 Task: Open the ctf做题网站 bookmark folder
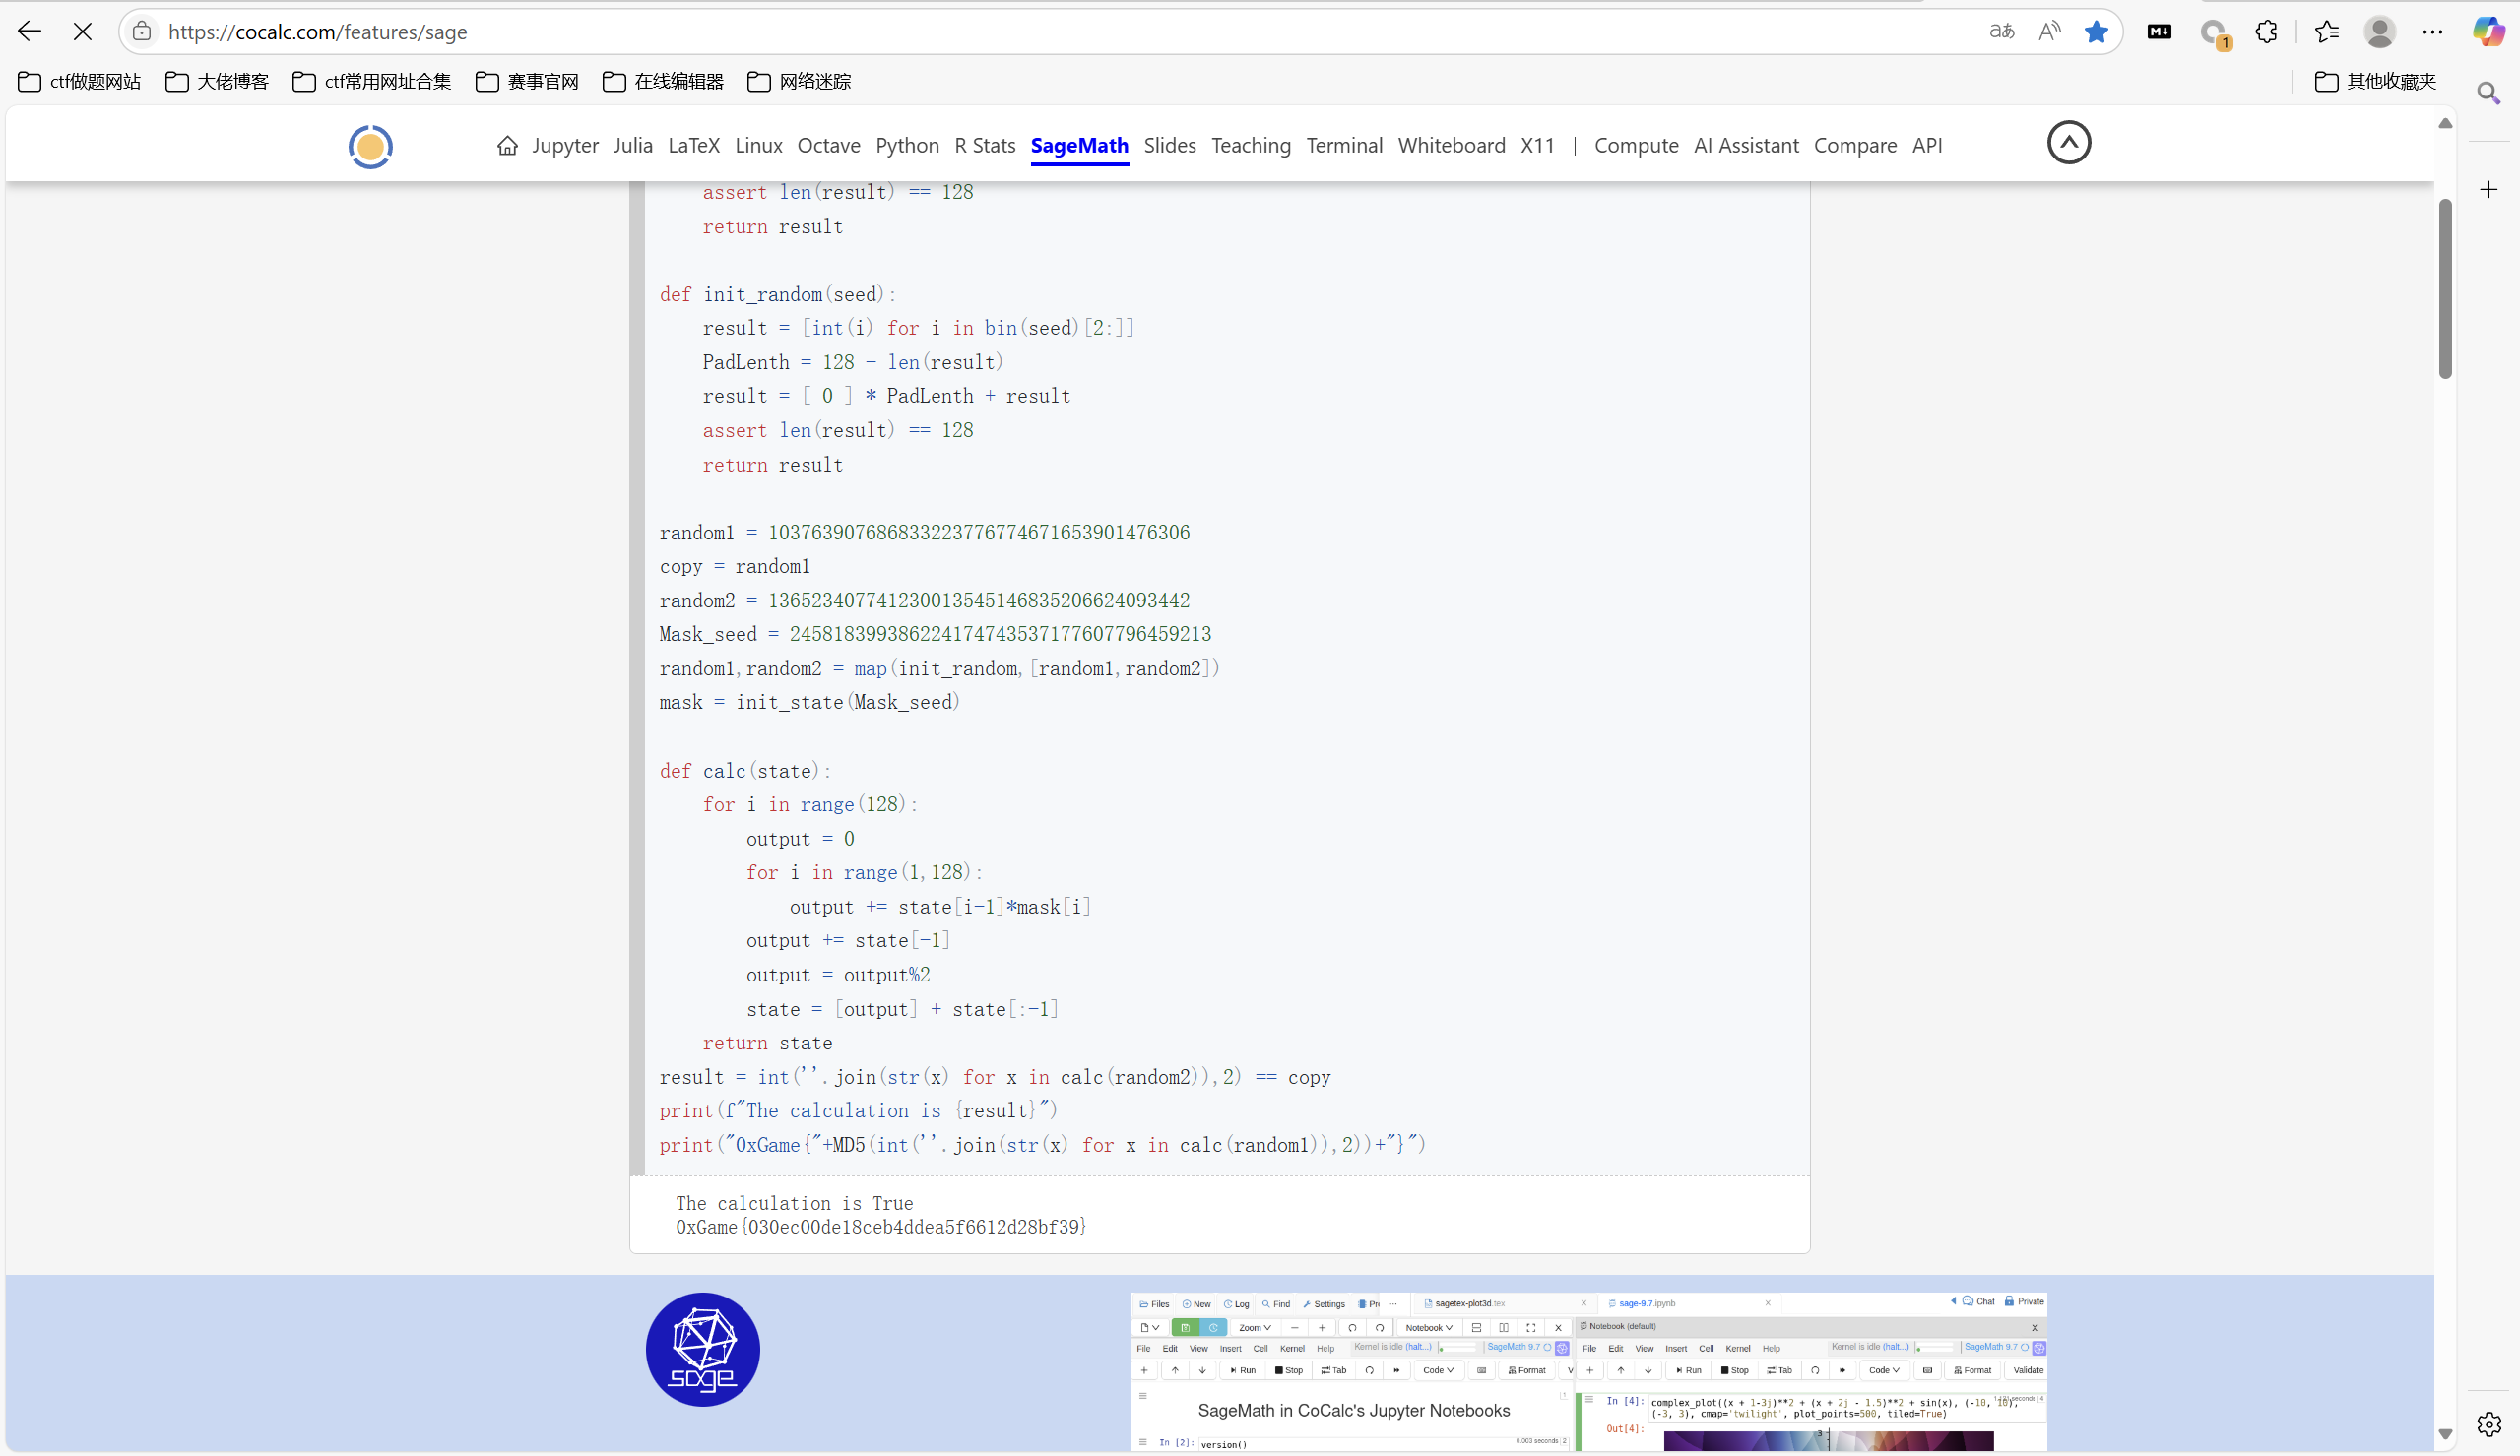[x=80, y=81]
